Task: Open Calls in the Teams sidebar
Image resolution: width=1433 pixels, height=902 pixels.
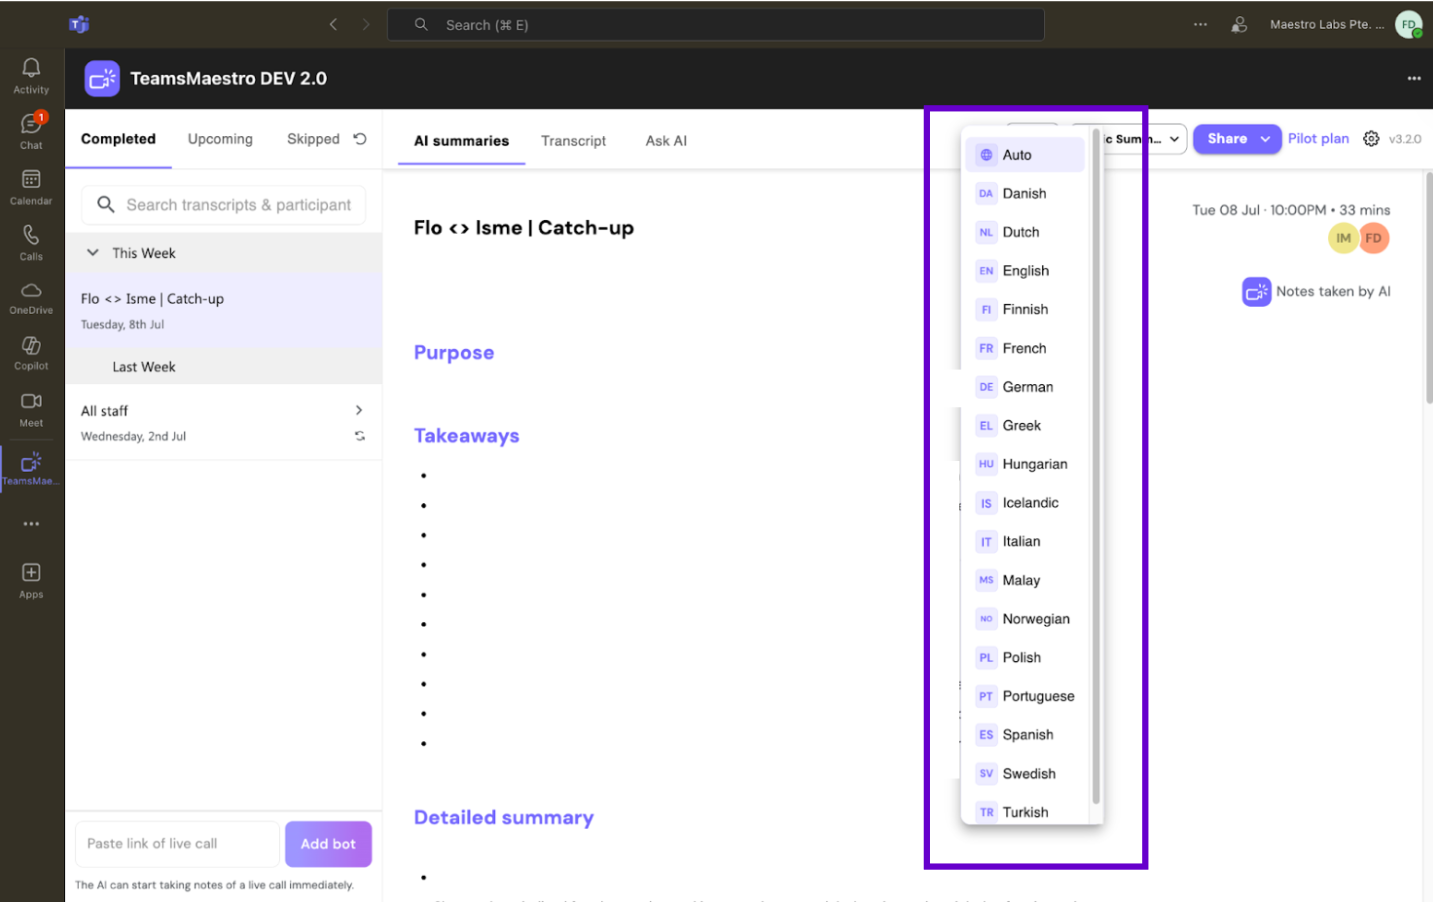Action: [31, 243]
